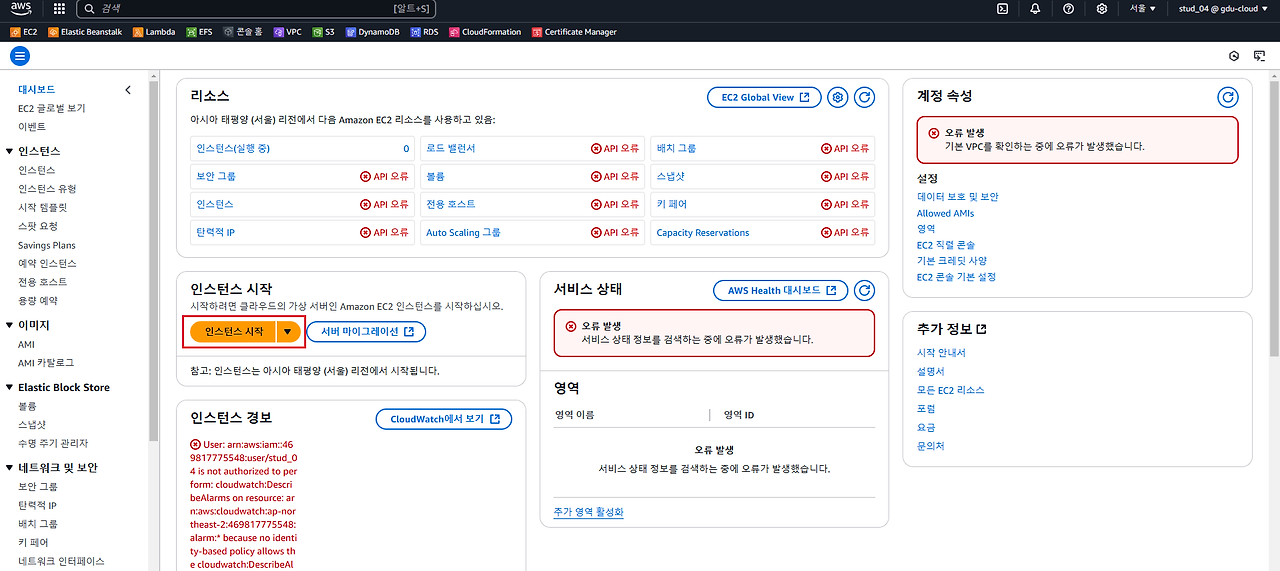This screenshot has width=1280, height=571.
Task: Open EC2 Global View button
Action: 764,97
